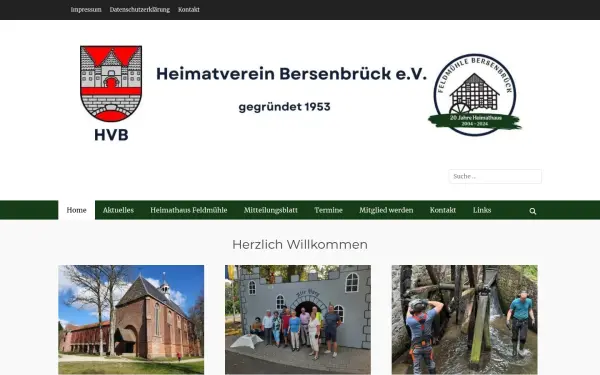Focus the Suche search field

point(495,176)
